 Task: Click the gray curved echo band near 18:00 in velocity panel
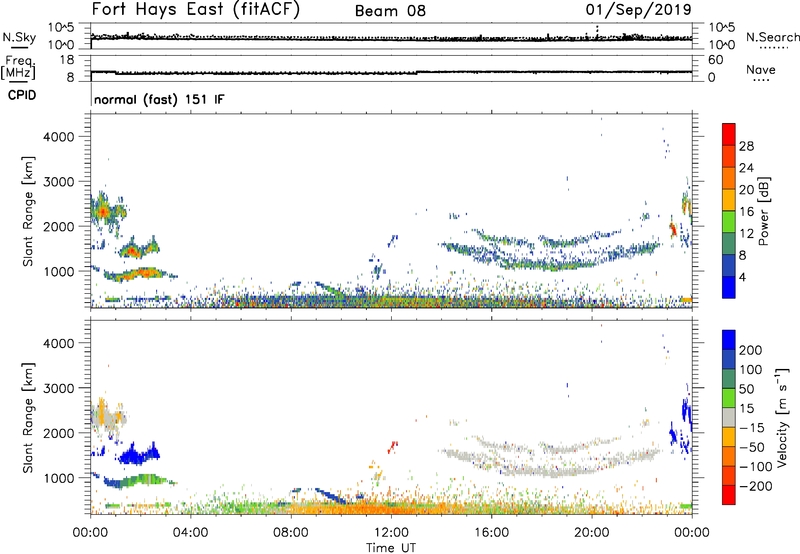551,472
